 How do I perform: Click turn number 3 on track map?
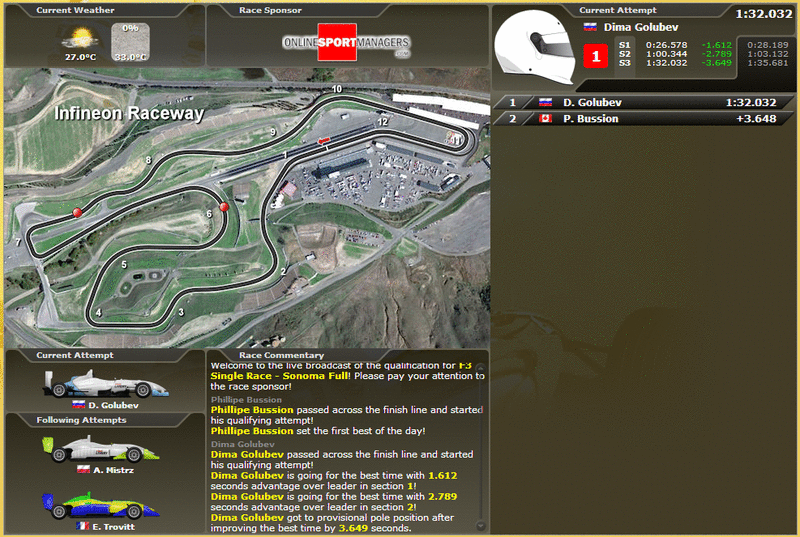click(x=181, y=312)
